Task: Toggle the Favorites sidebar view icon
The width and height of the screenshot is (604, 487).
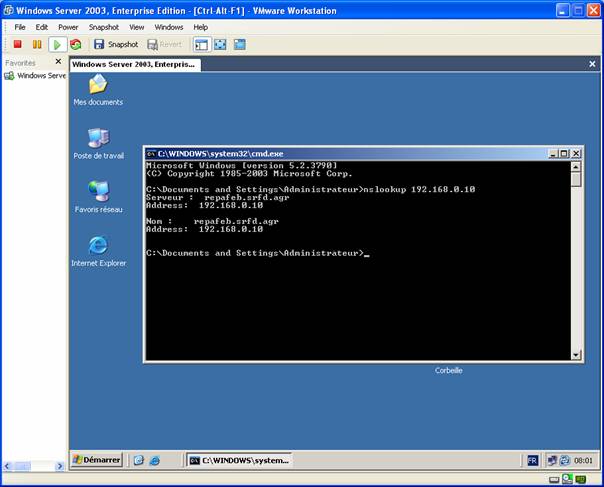Action: pos(201,45)
